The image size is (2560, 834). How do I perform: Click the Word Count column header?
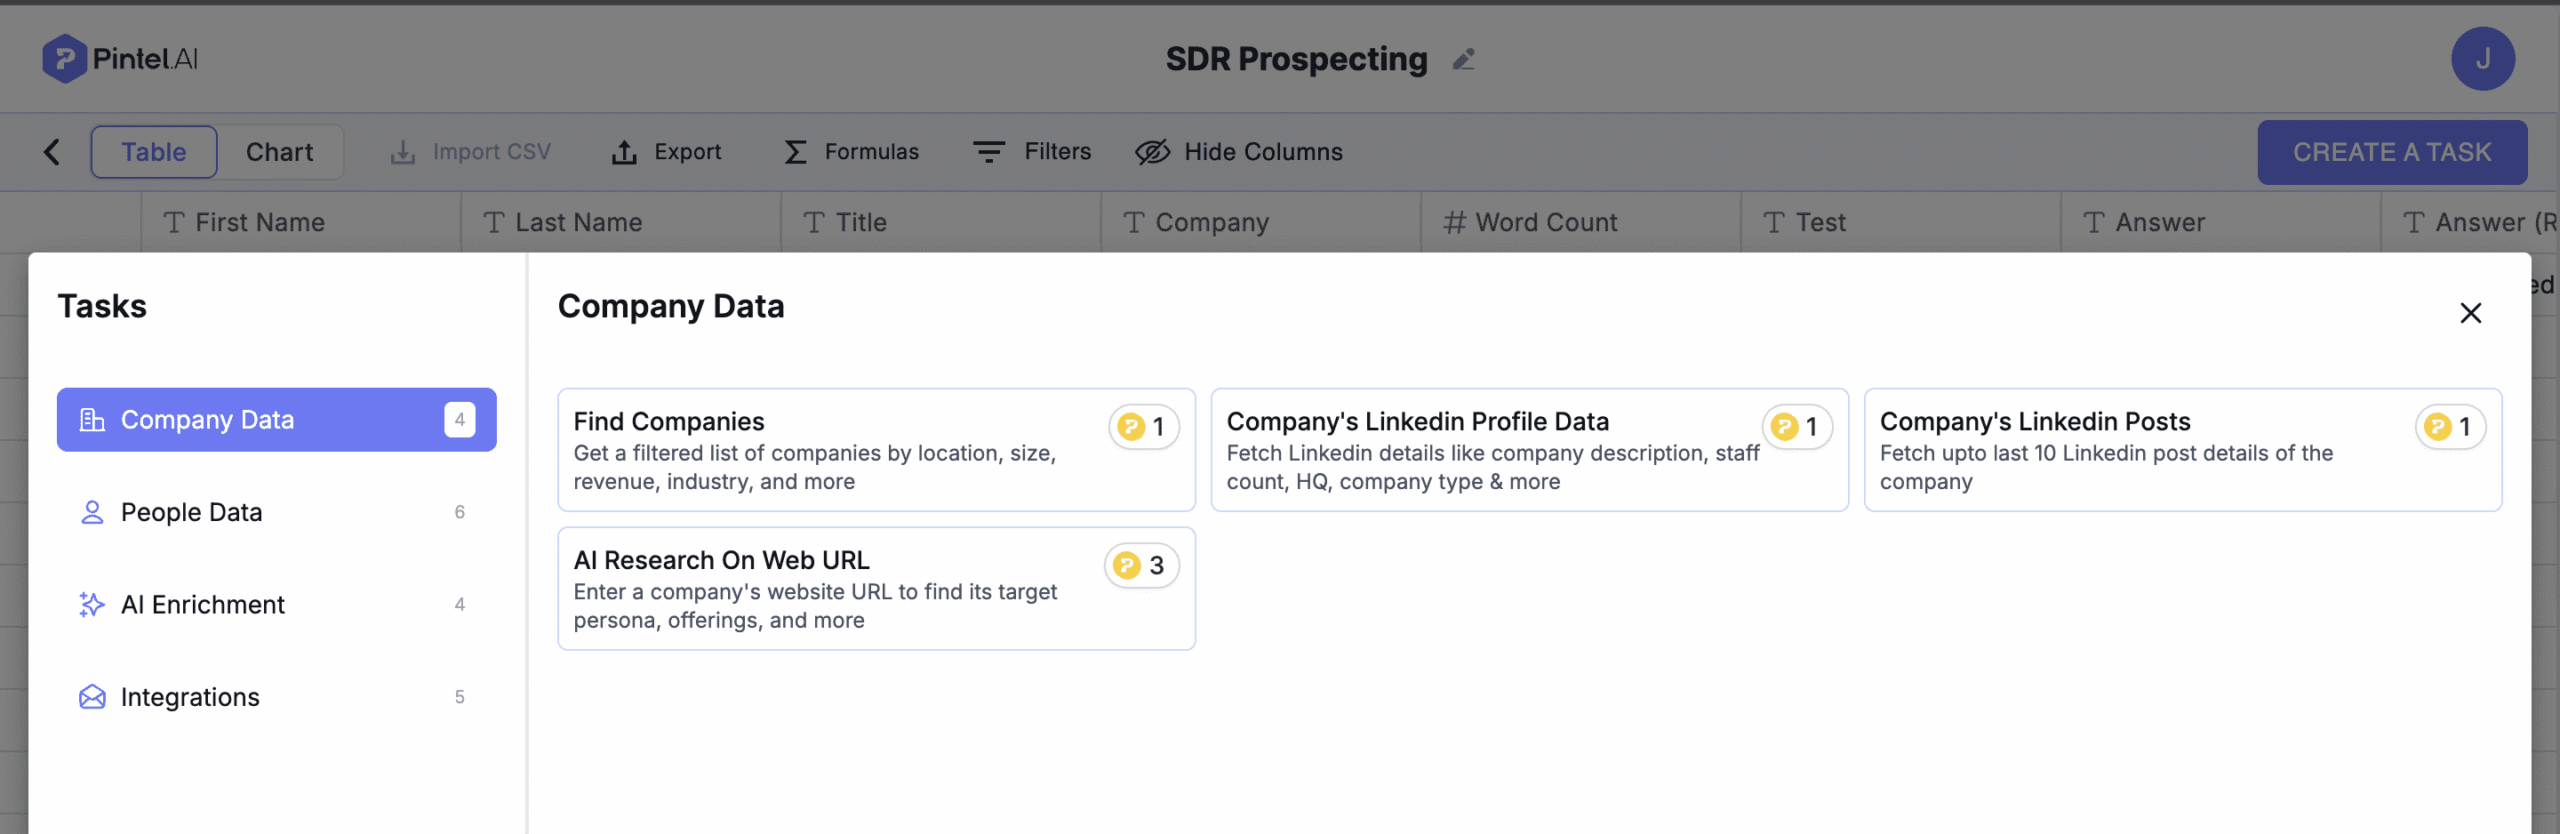1581,222
